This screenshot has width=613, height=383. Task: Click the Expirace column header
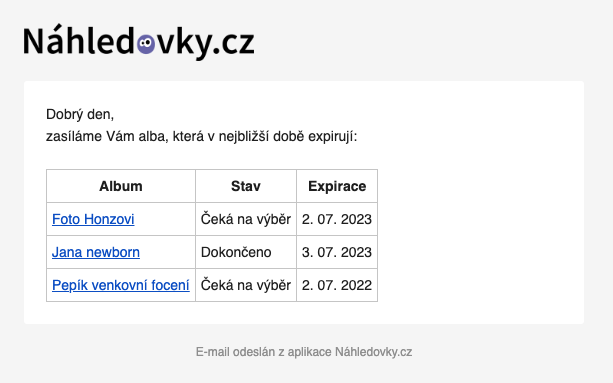pos(337,186)
